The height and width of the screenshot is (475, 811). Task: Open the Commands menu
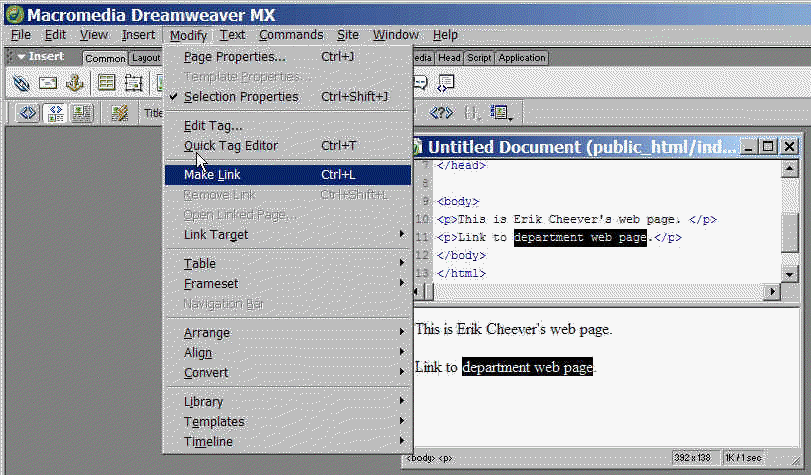291,35
